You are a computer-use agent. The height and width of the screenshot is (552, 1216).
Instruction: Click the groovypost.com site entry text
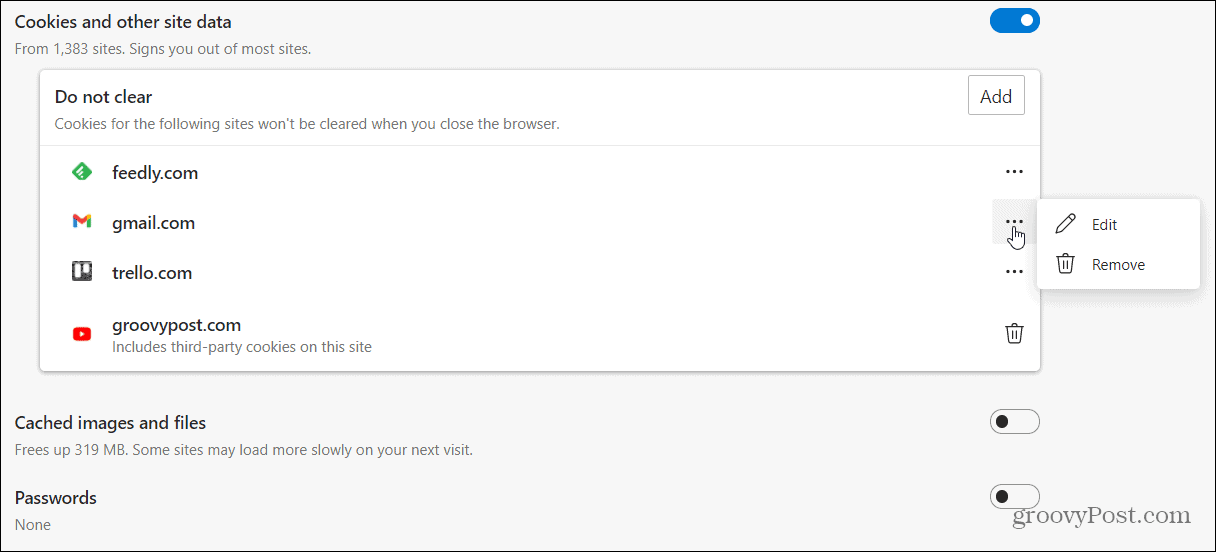[176, 325]
